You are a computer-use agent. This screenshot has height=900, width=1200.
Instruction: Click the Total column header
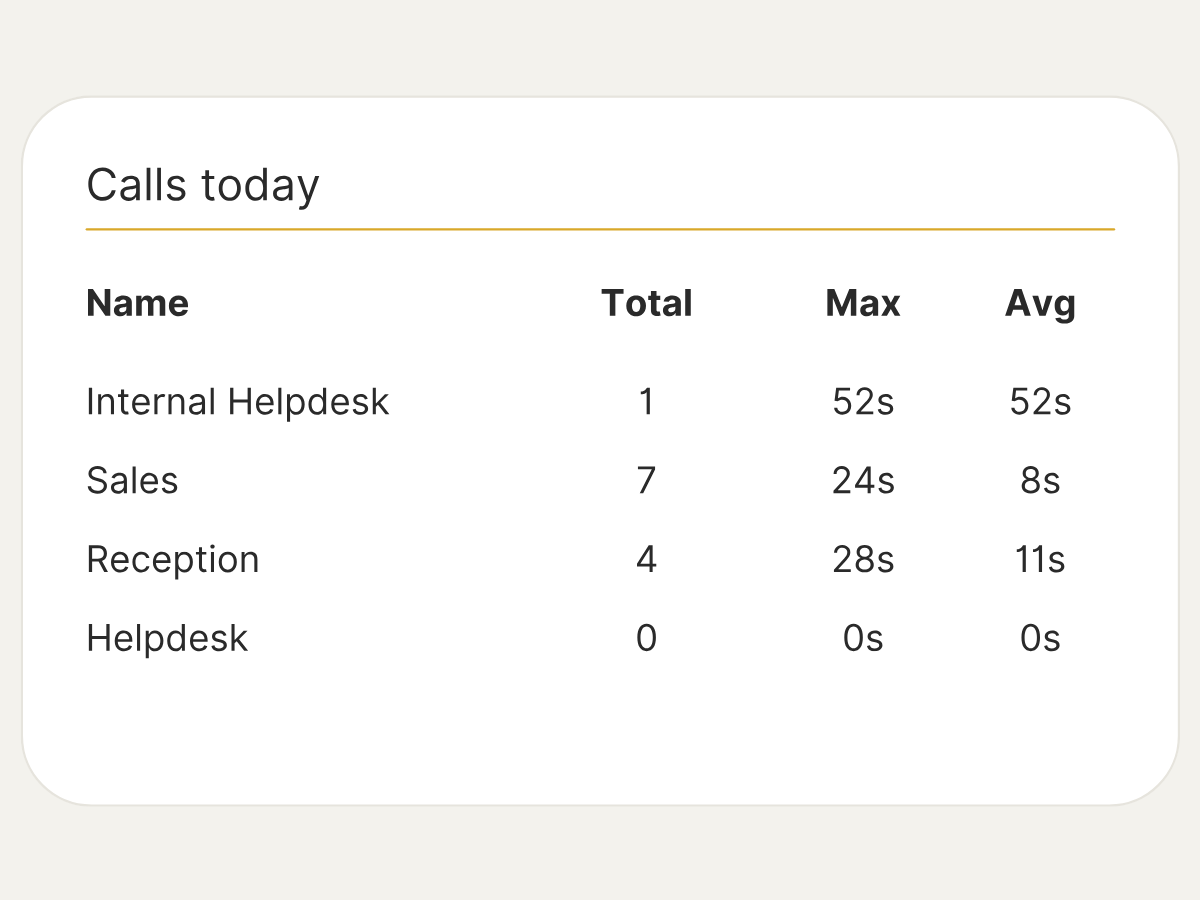click(x=647, y=303)
